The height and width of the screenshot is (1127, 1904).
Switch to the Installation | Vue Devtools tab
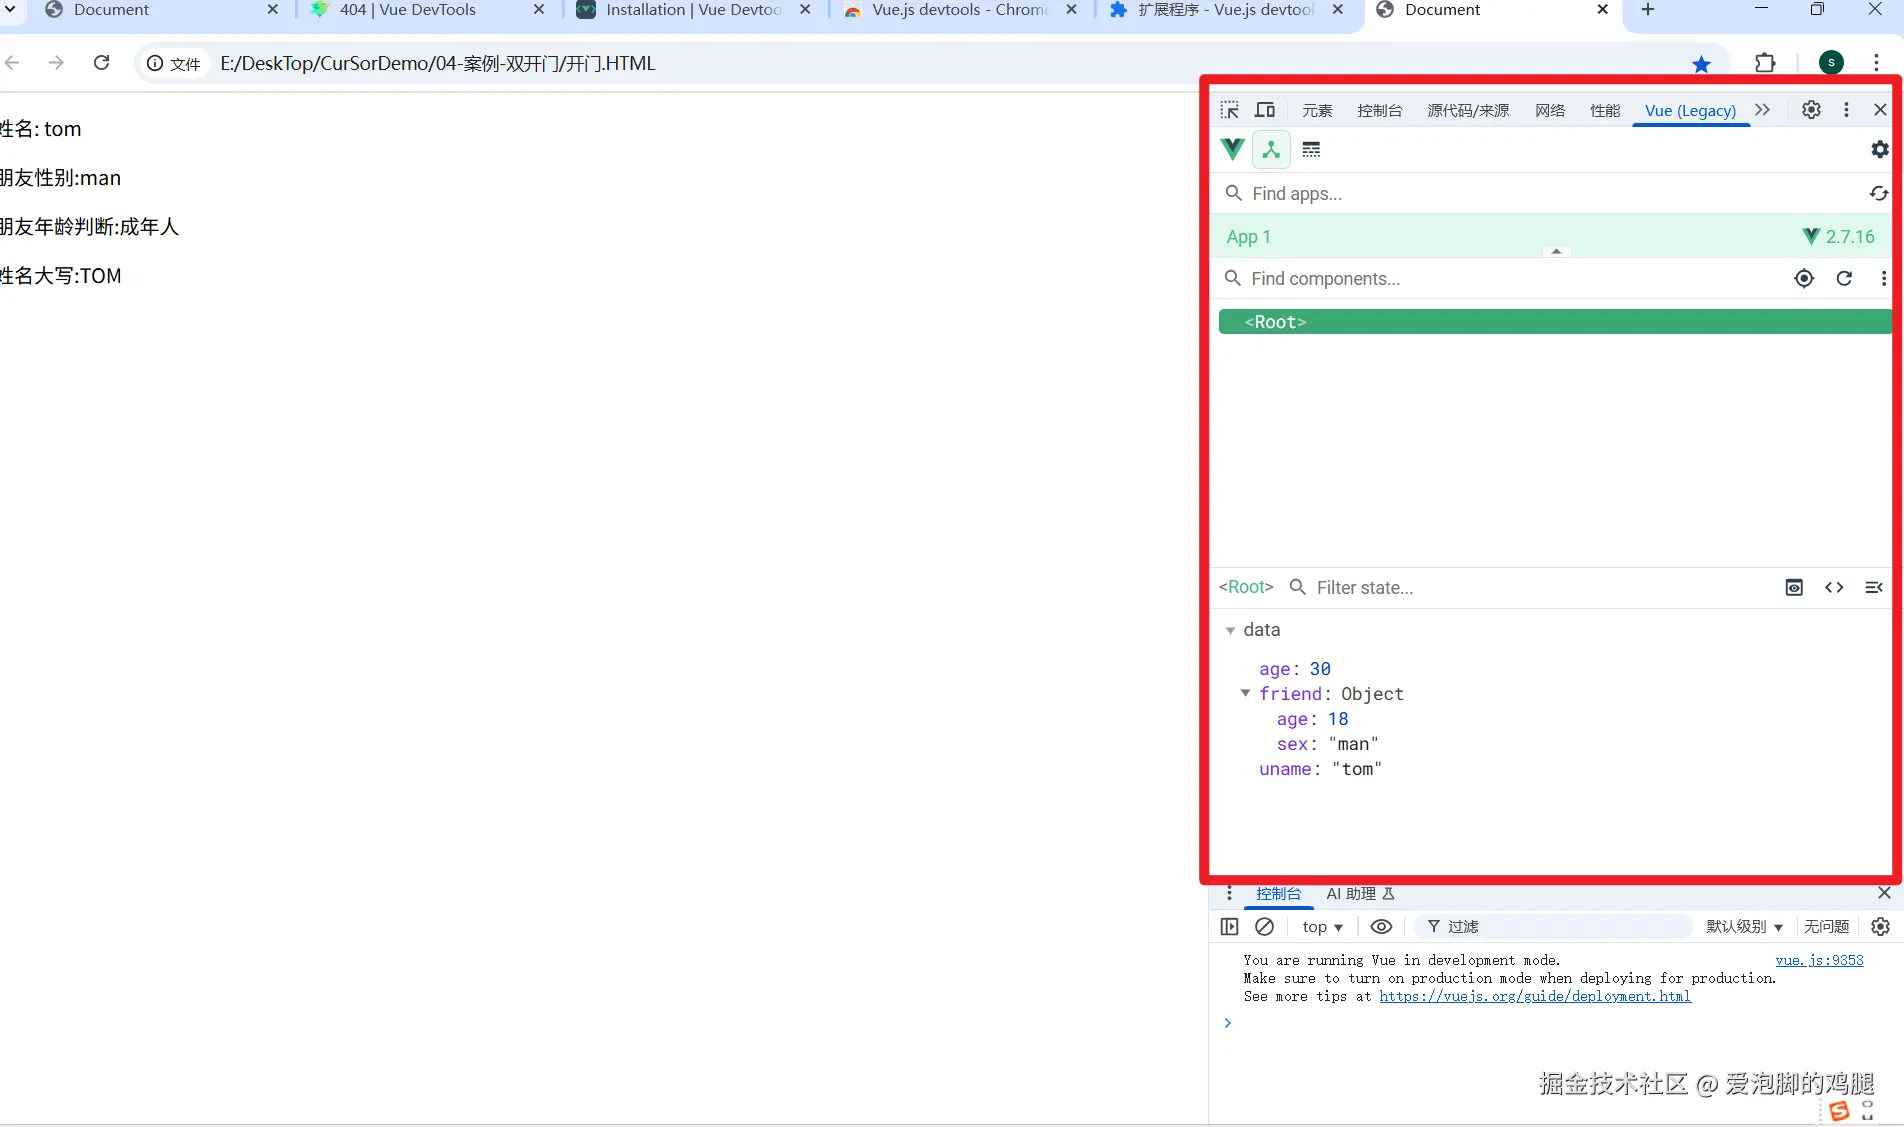pos(694,11)
